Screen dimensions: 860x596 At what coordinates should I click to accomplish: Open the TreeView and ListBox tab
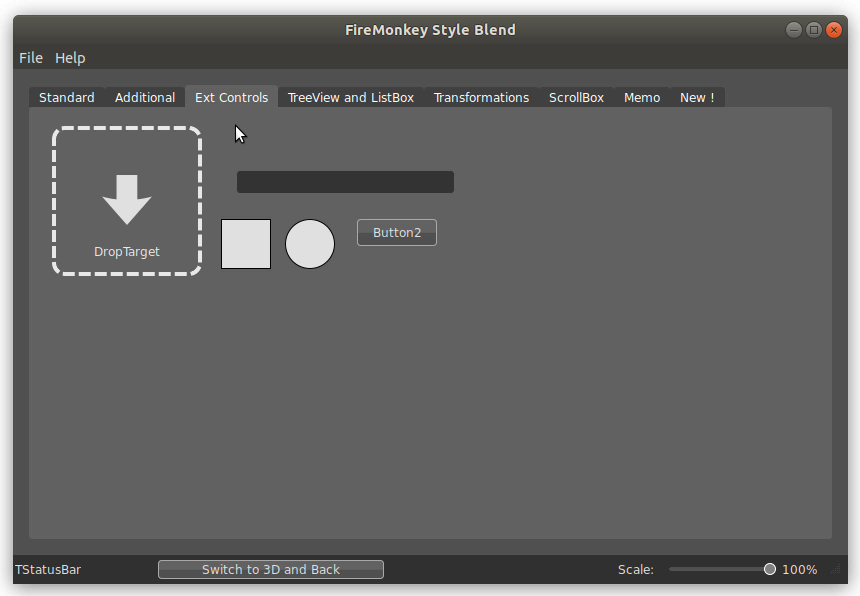point(351,98)
